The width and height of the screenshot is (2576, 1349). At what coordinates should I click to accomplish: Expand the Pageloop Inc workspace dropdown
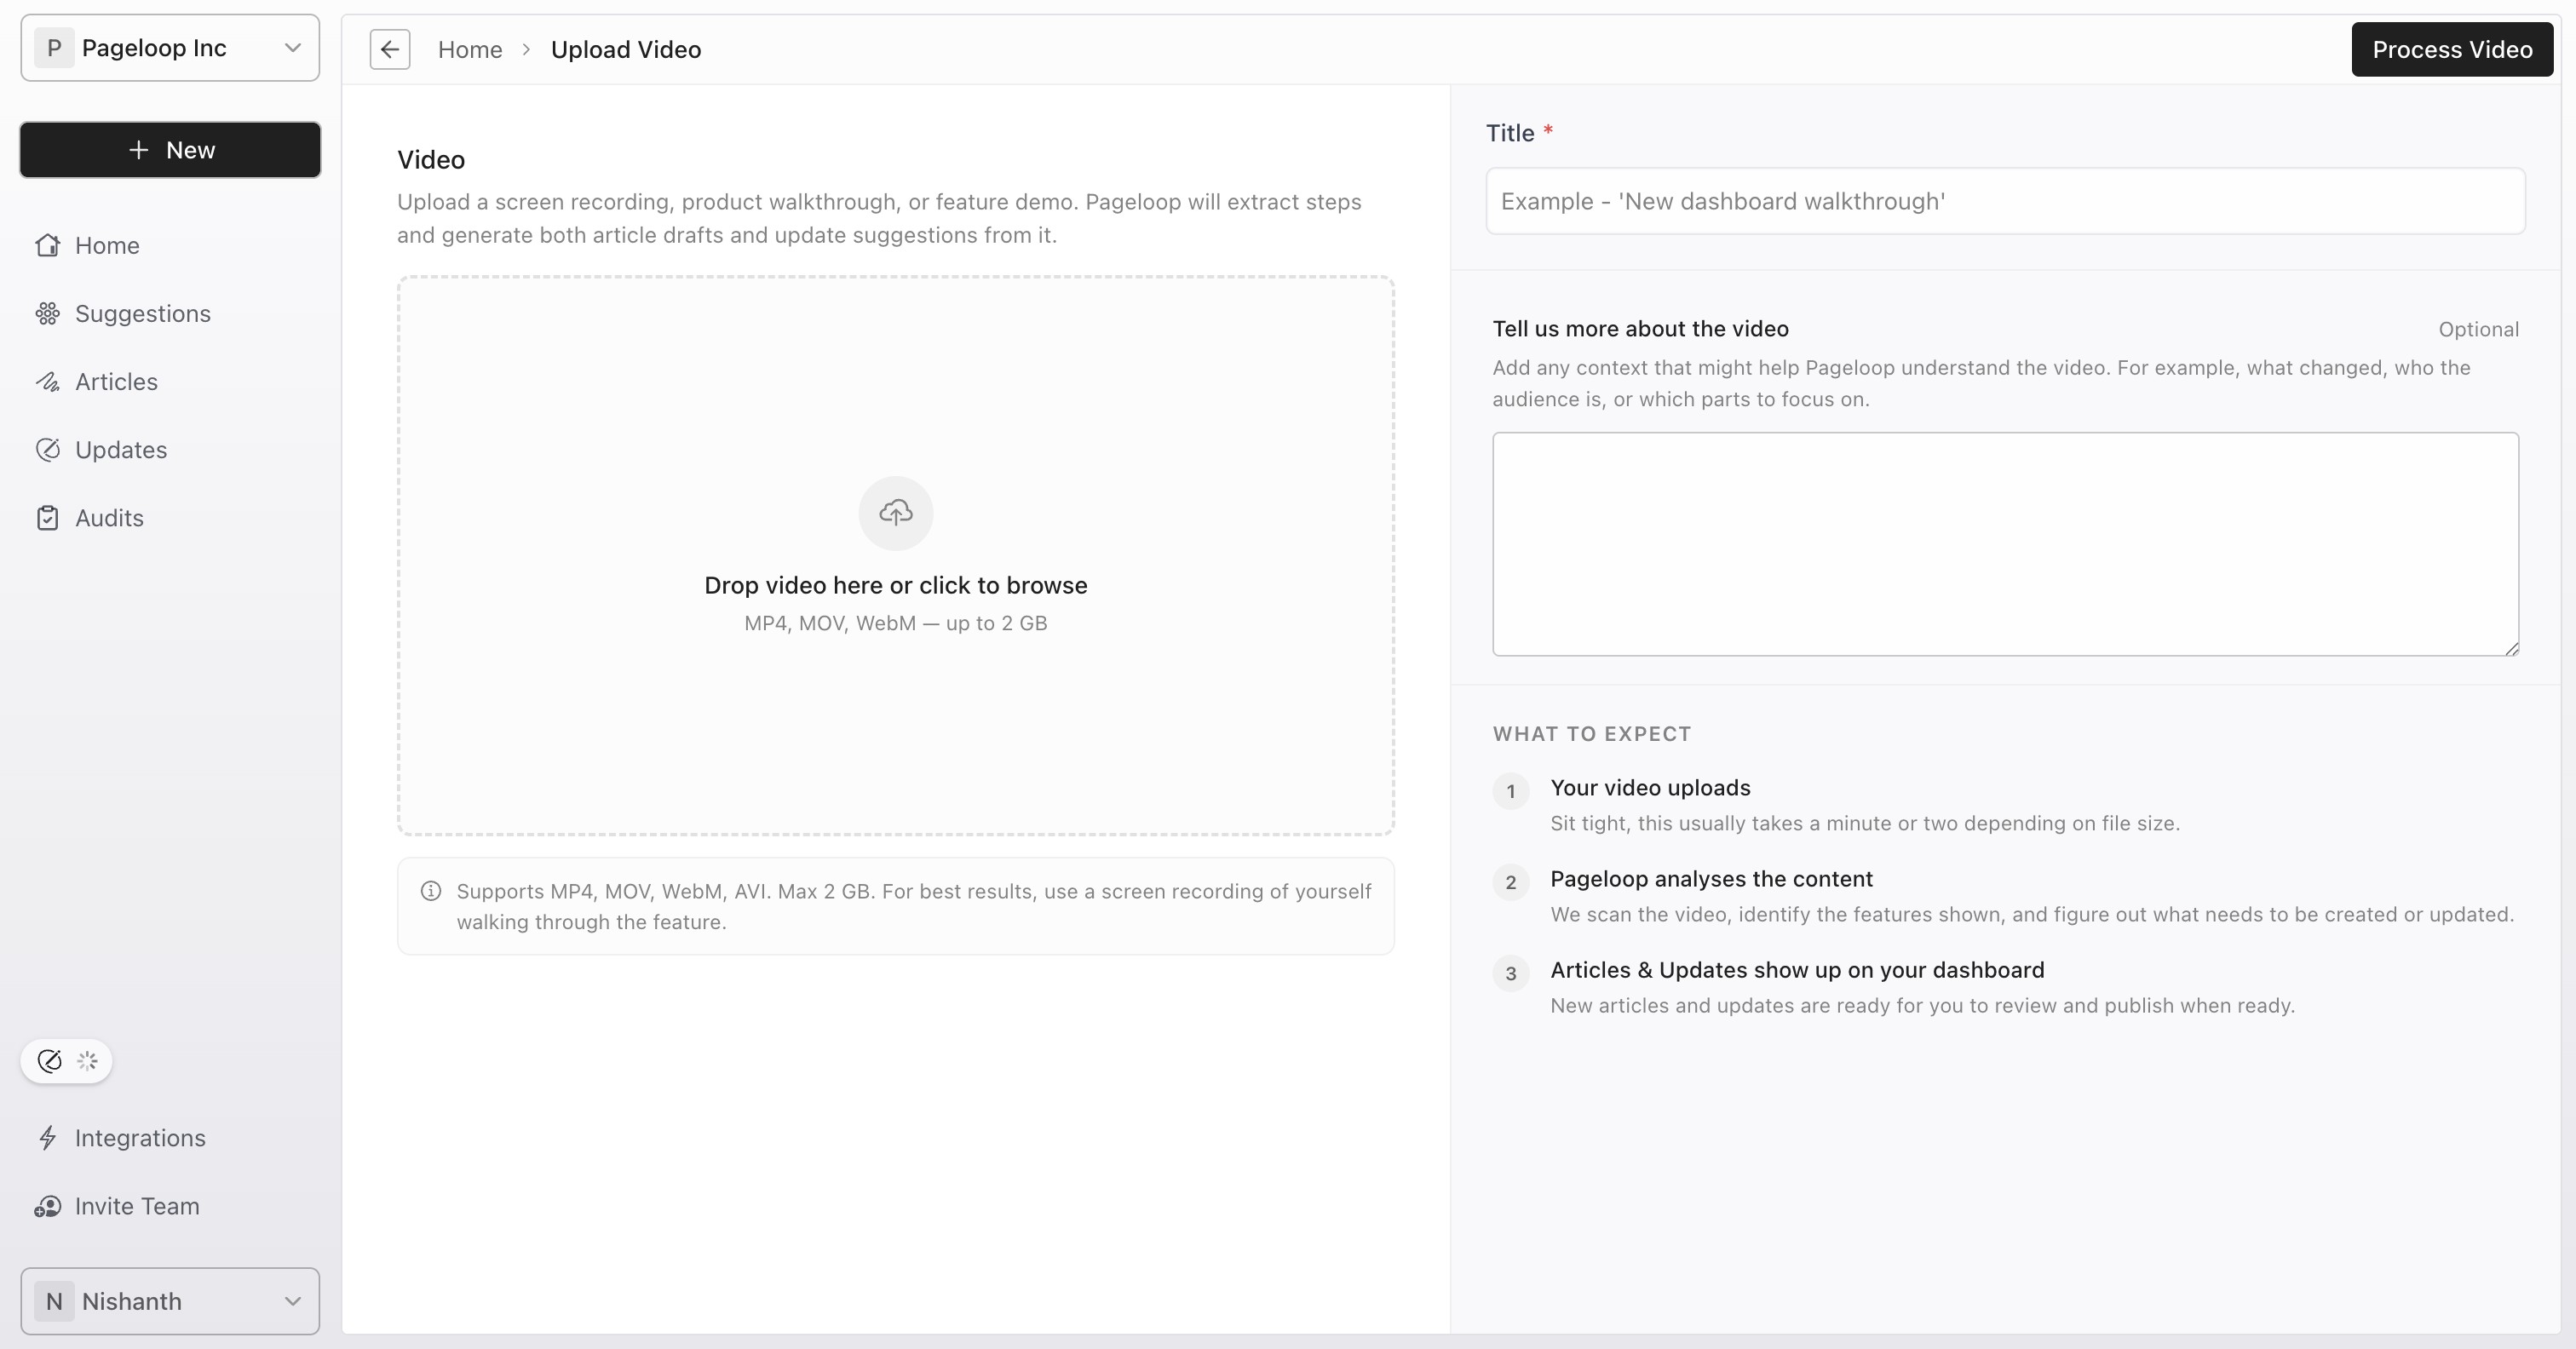170,48
